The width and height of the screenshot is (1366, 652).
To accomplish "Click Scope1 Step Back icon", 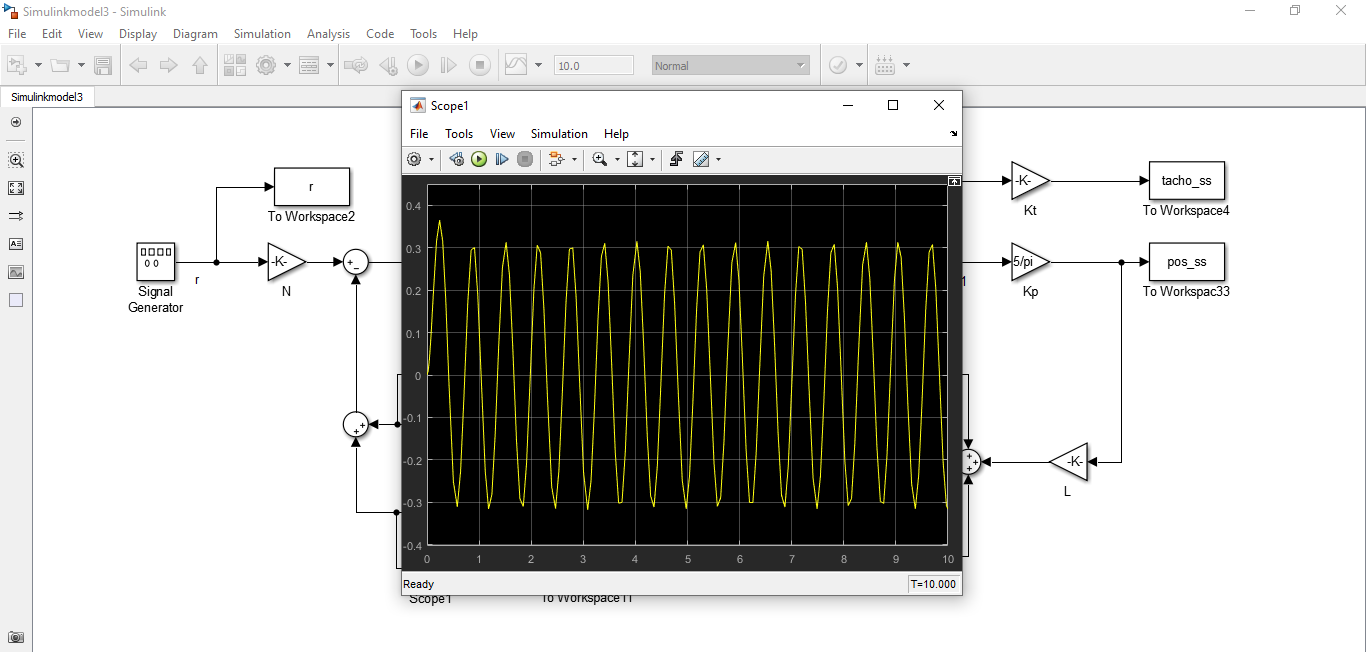I will (x=457, y=159).
